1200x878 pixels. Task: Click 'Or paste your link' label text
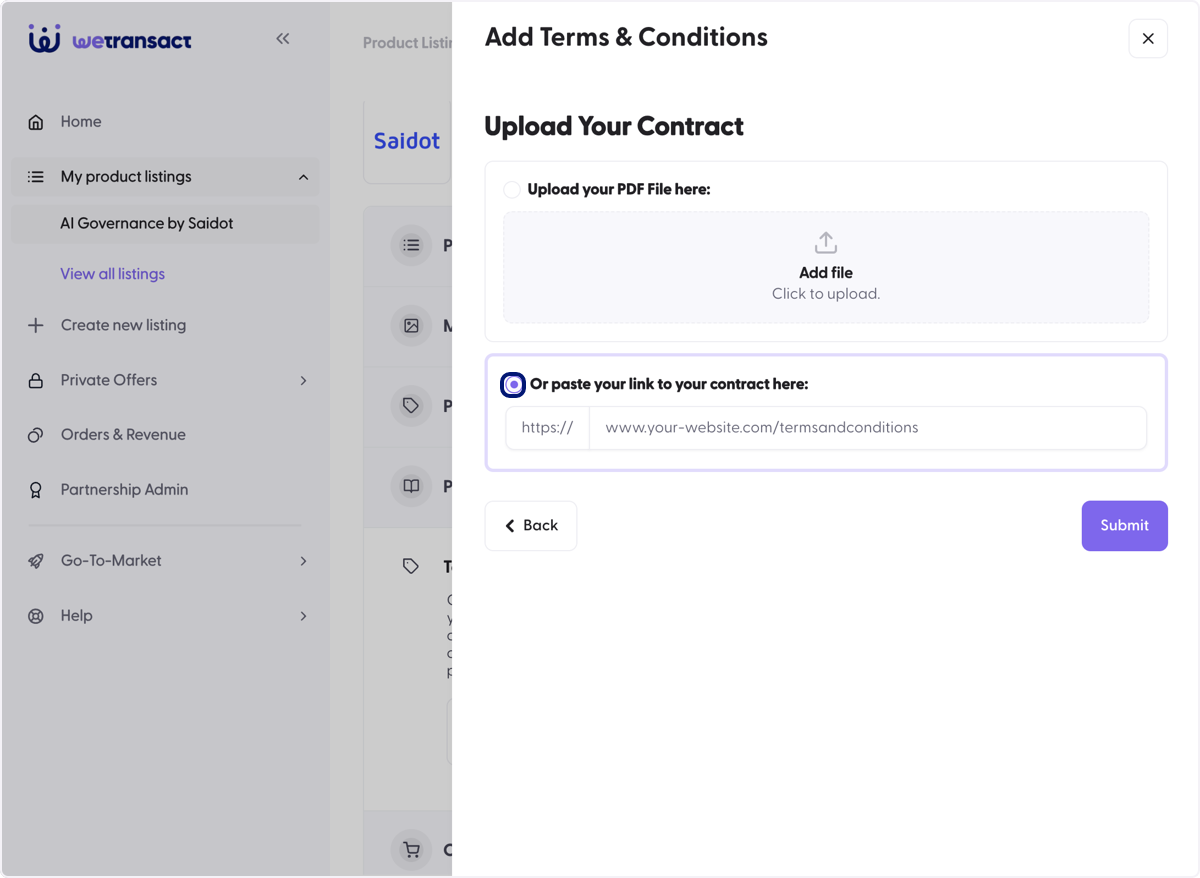[669, 385]
